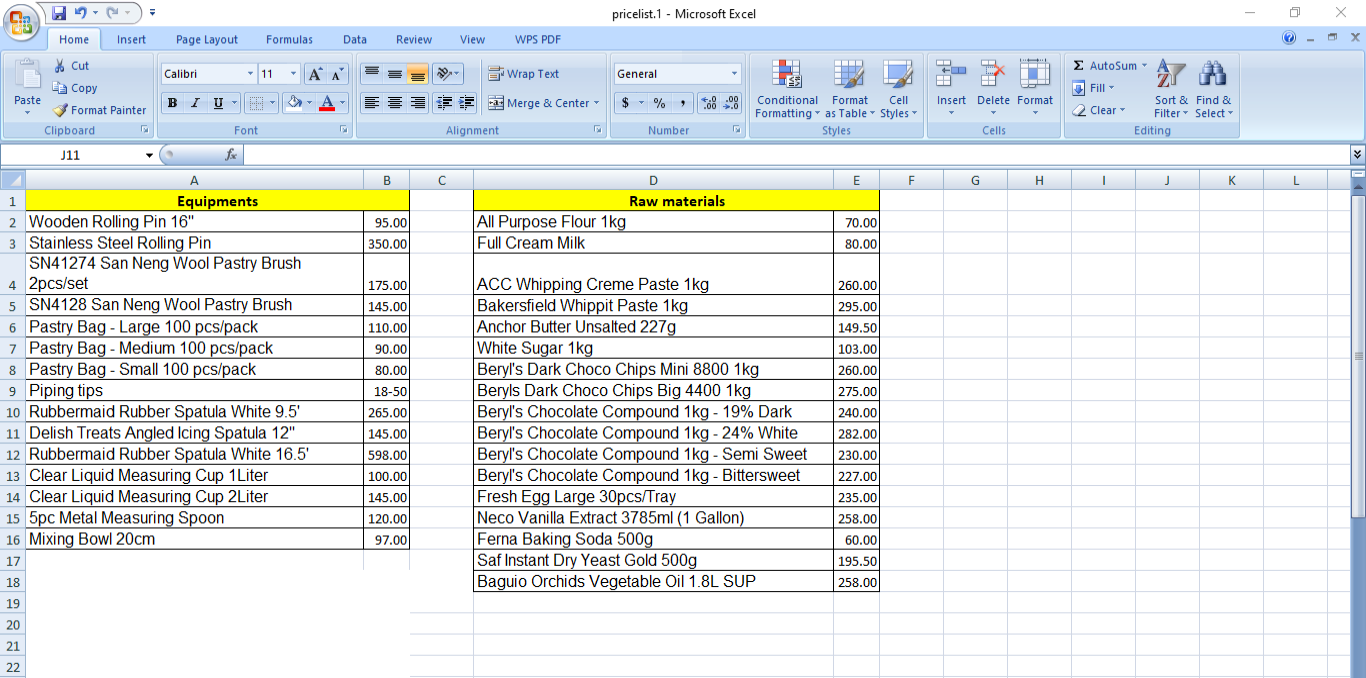Pick the Fill Color bucket

coord(294,103)
